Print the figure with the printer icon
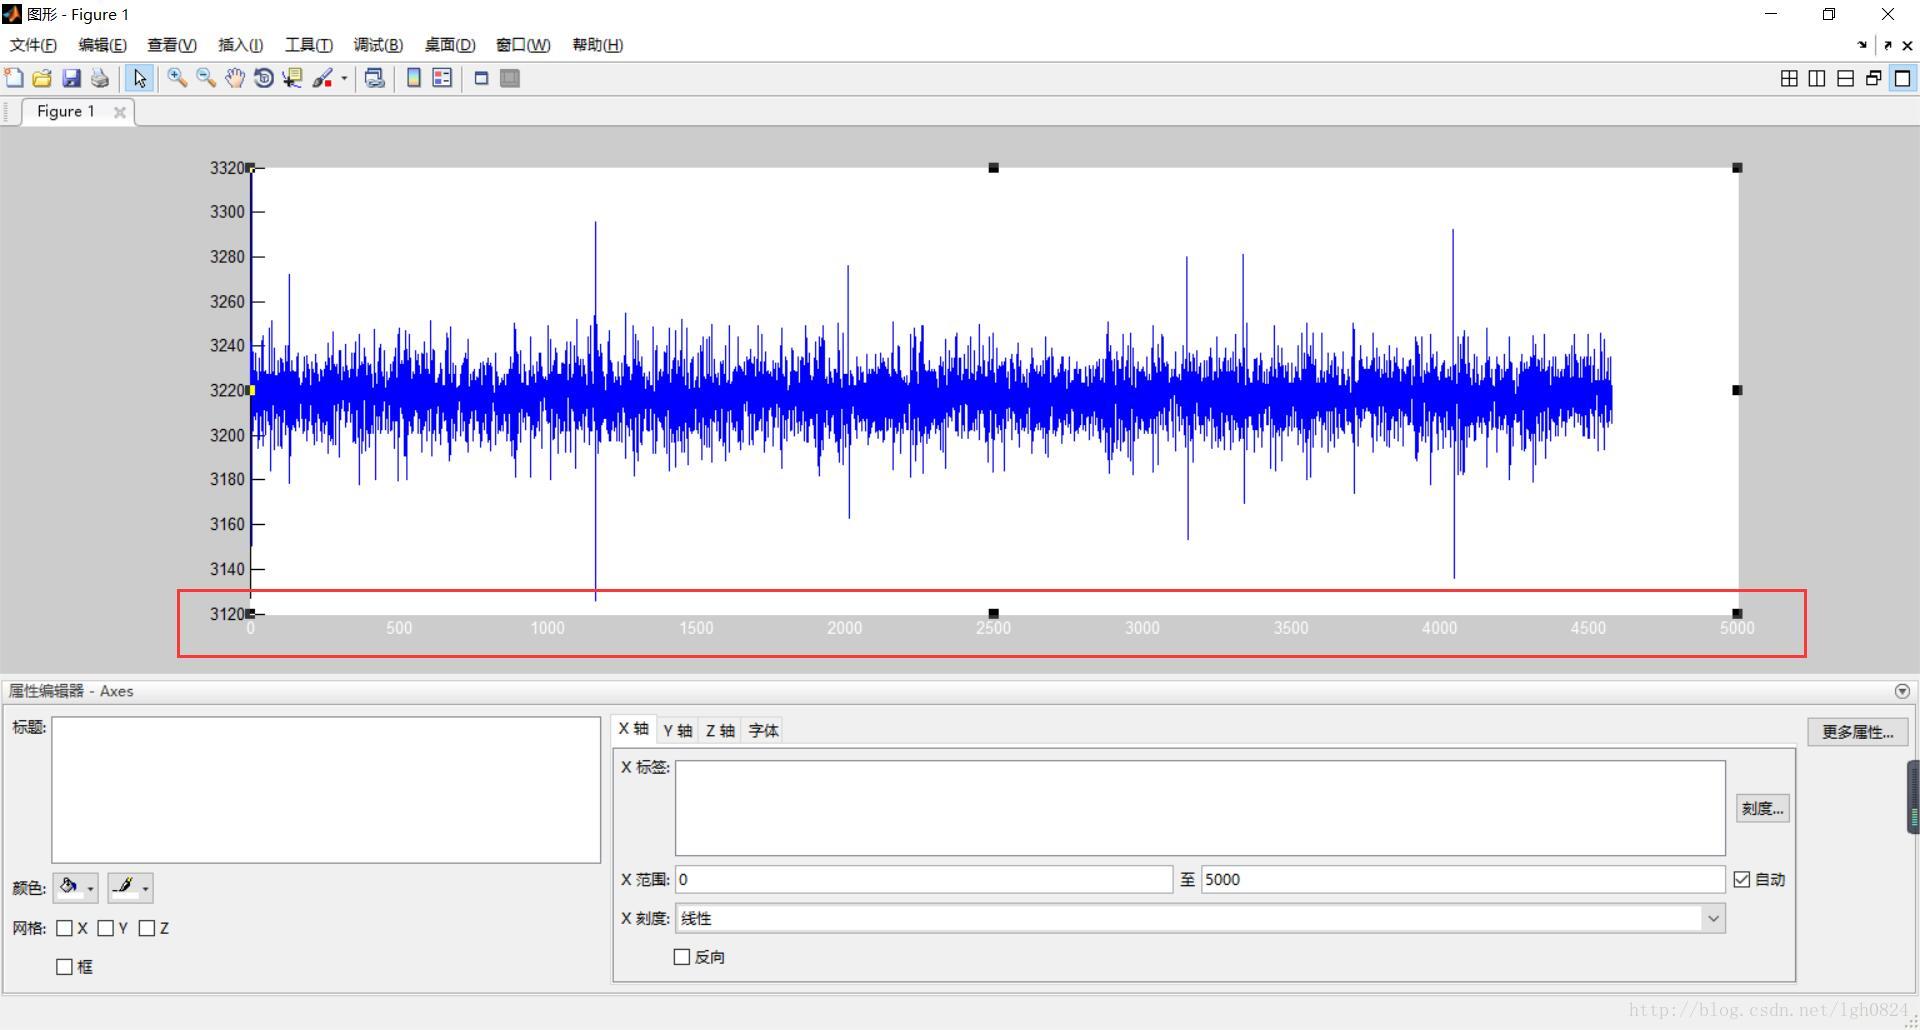Viewport: 1920px width, 1030px height. (x=100, y=78)
